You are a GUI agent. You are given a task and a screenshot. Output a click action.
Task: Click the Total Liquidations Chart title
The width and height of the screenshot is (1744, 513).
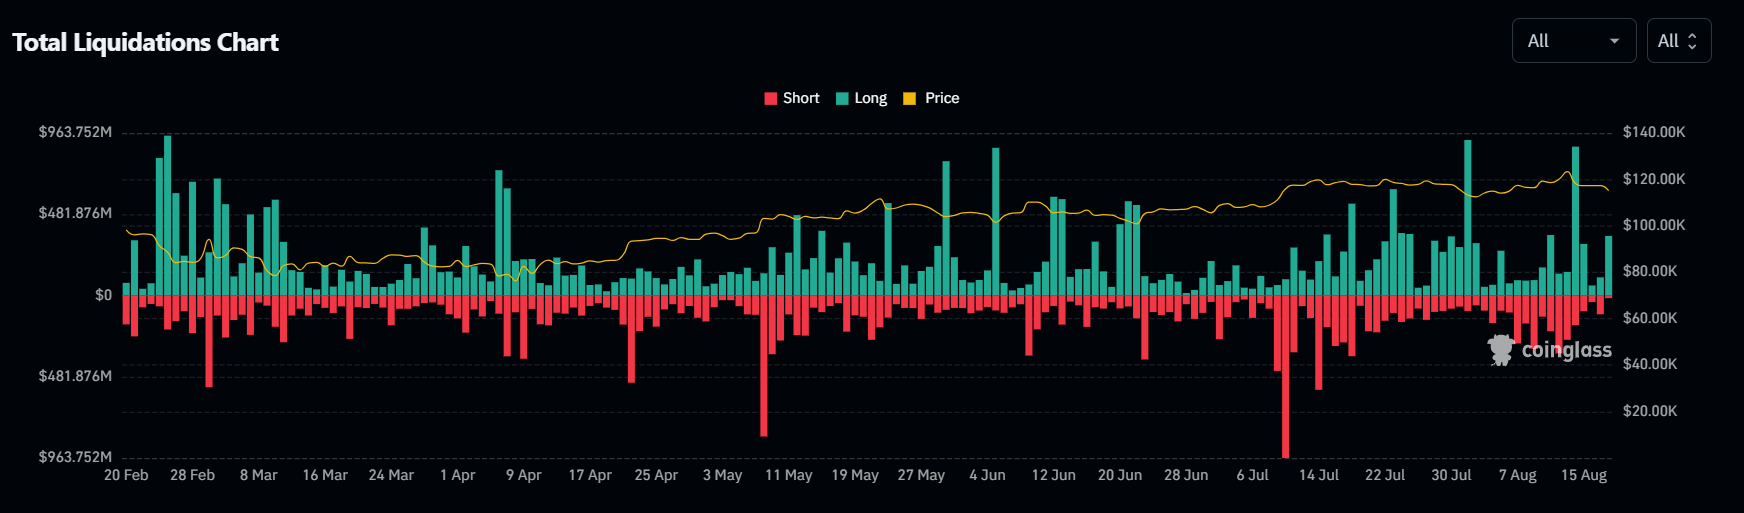145,42
